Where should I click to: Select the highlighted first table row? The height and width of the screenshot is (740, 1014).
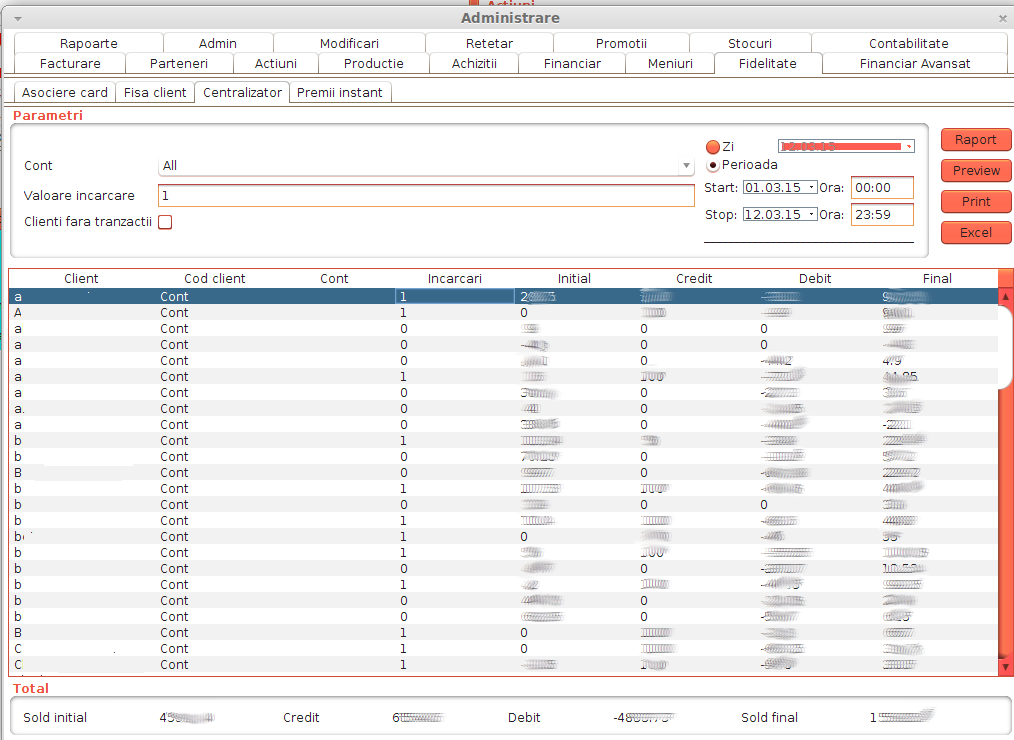(504, 296)
